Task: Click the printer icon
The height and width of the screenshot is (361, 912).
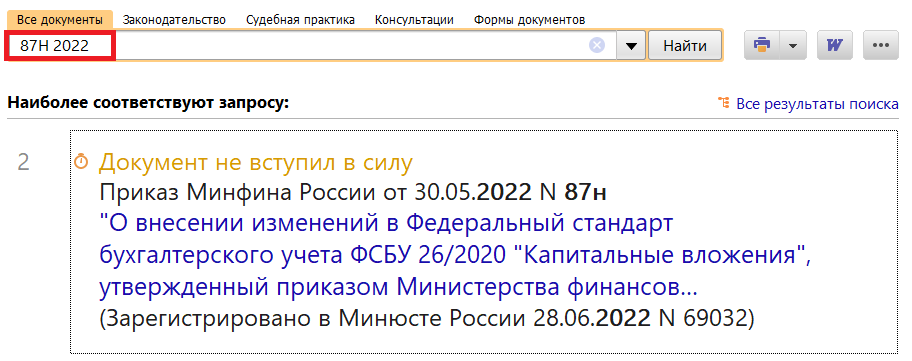Action: pos(762,45)
